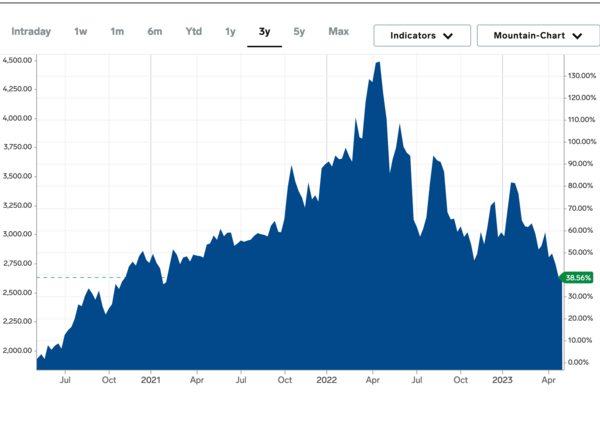
Task: Switch to the Intraday time range
Action: point(31,32)
